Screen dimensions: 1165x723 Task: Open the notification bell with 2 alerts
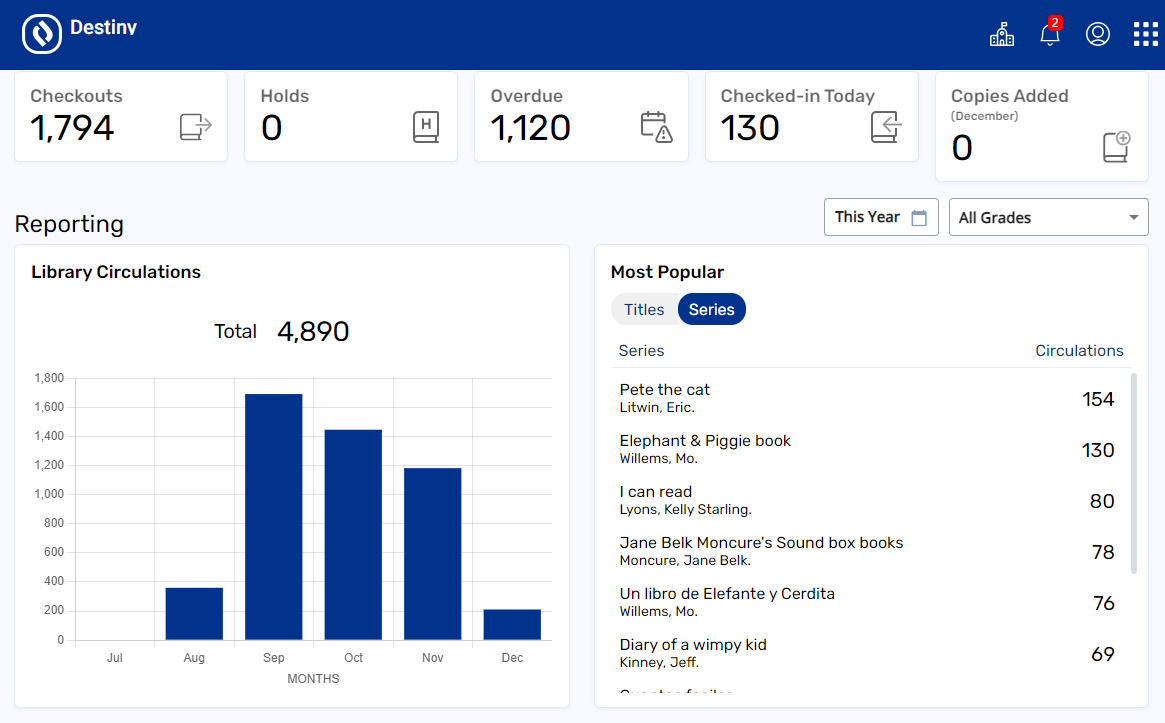click(1049, 33)
